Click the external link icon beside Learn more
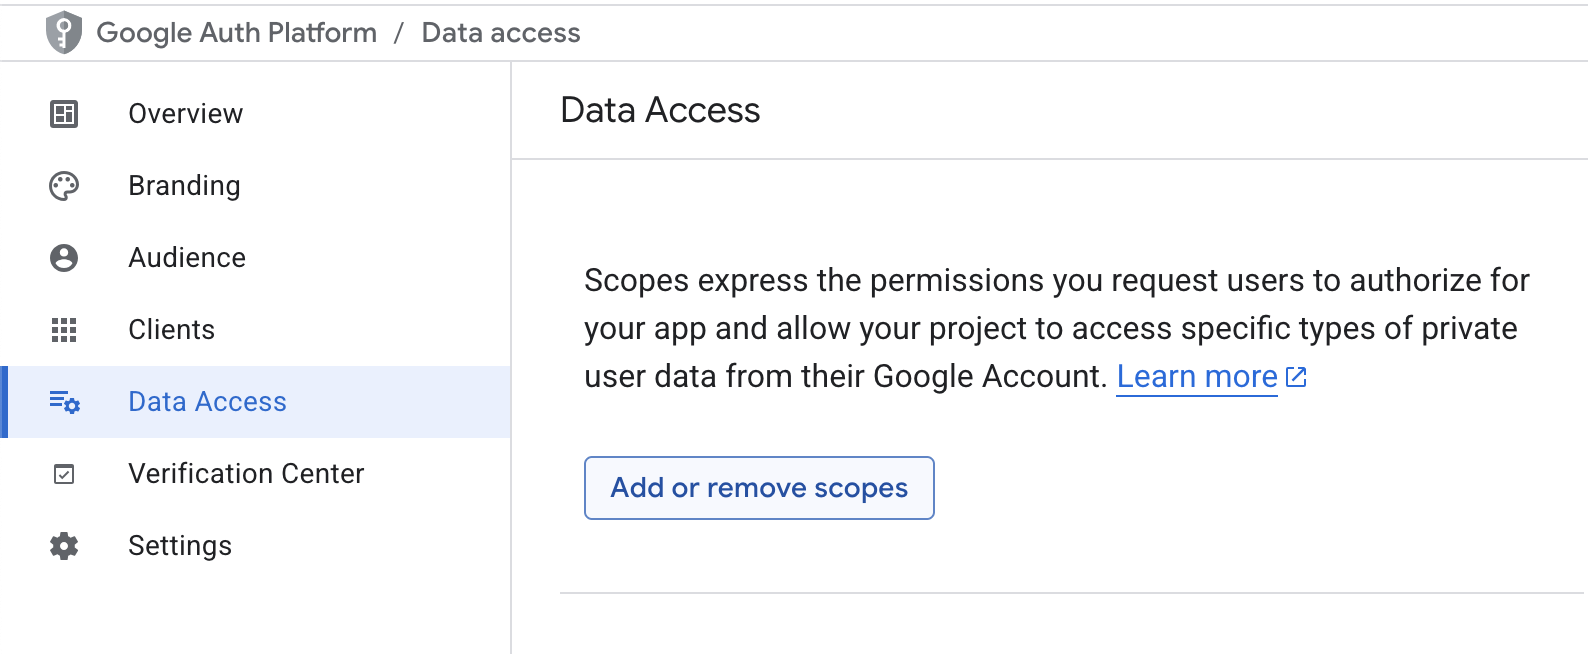This screenshot has width=1588, height=654. [1296, 376]
